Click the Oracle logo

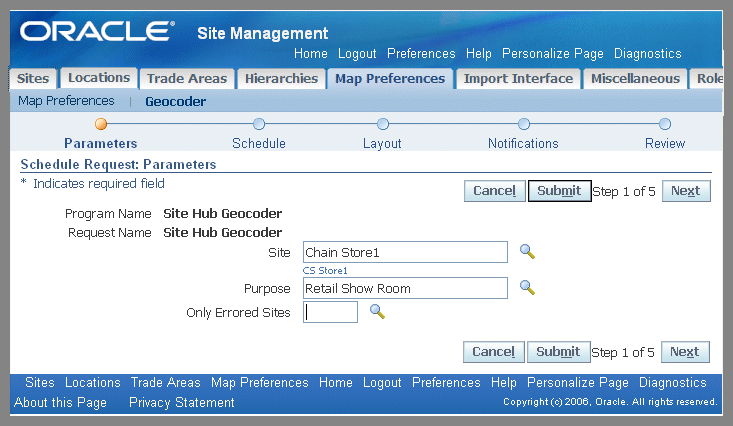click(x=97, y=31)
